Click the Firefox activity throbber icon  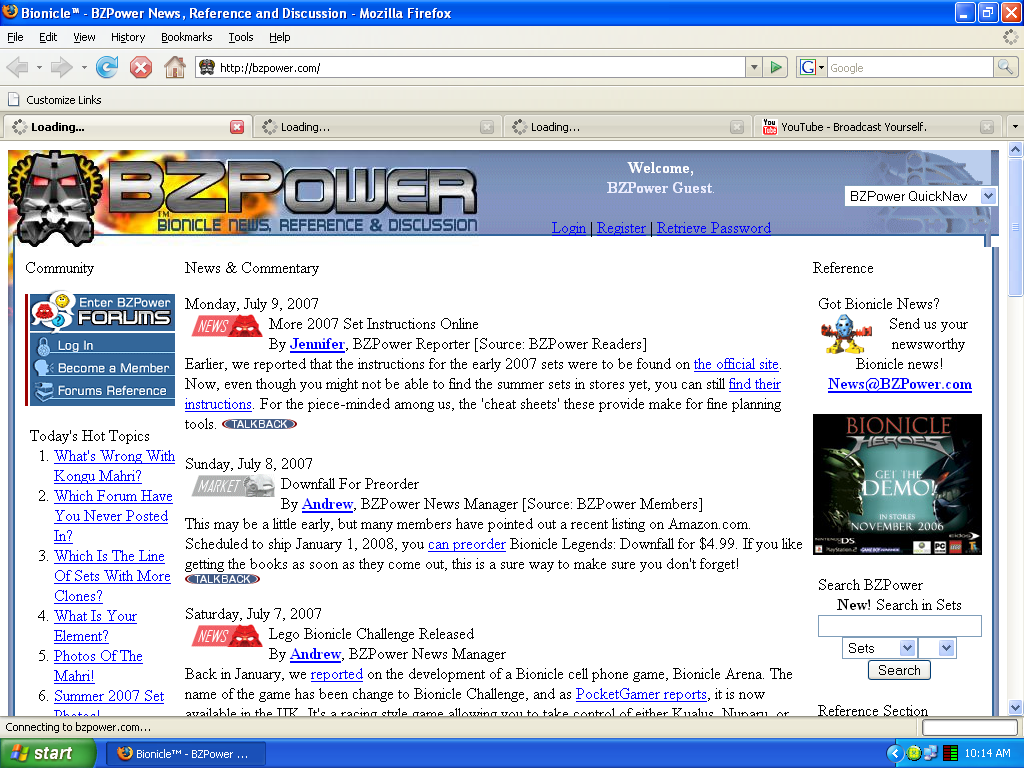[x=1010, y=37]
